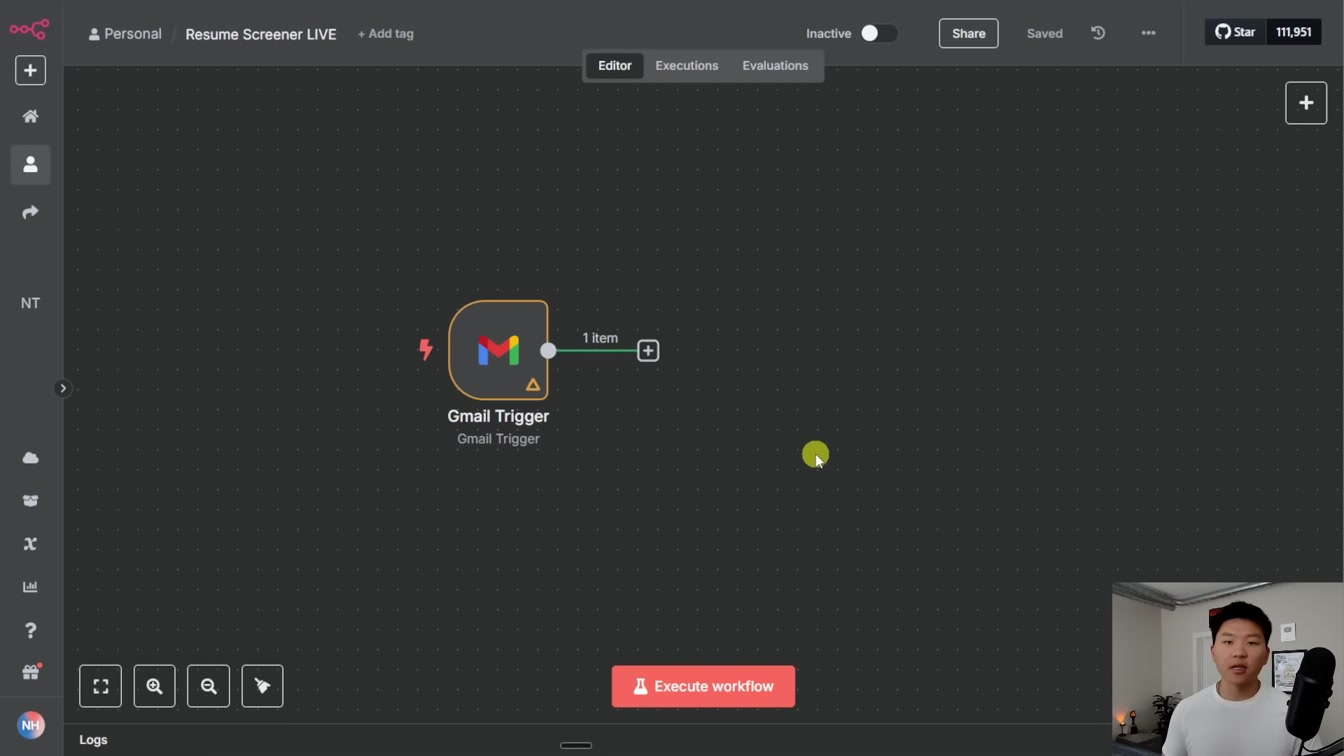
Task: Select the Gmail Trigger node
Action: click(498, 350)
